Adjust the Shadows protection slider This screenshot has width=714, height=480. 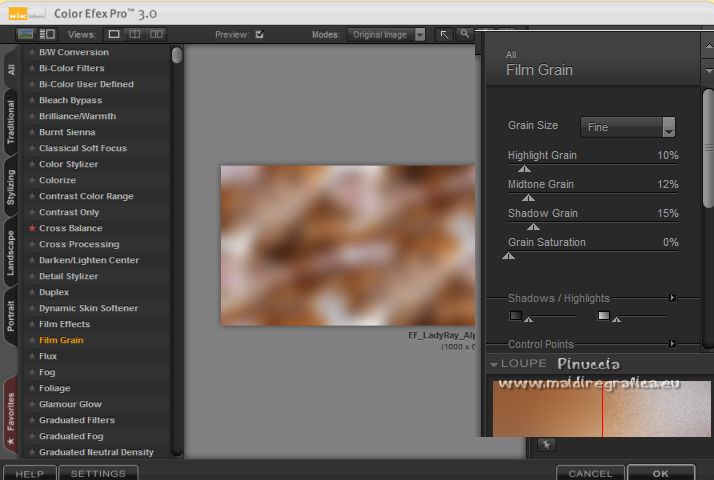529,320
